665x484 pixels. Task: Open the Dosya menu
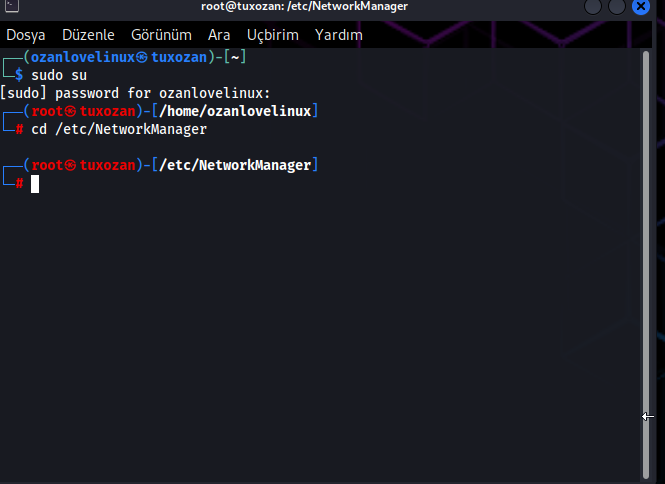point(26,35)
